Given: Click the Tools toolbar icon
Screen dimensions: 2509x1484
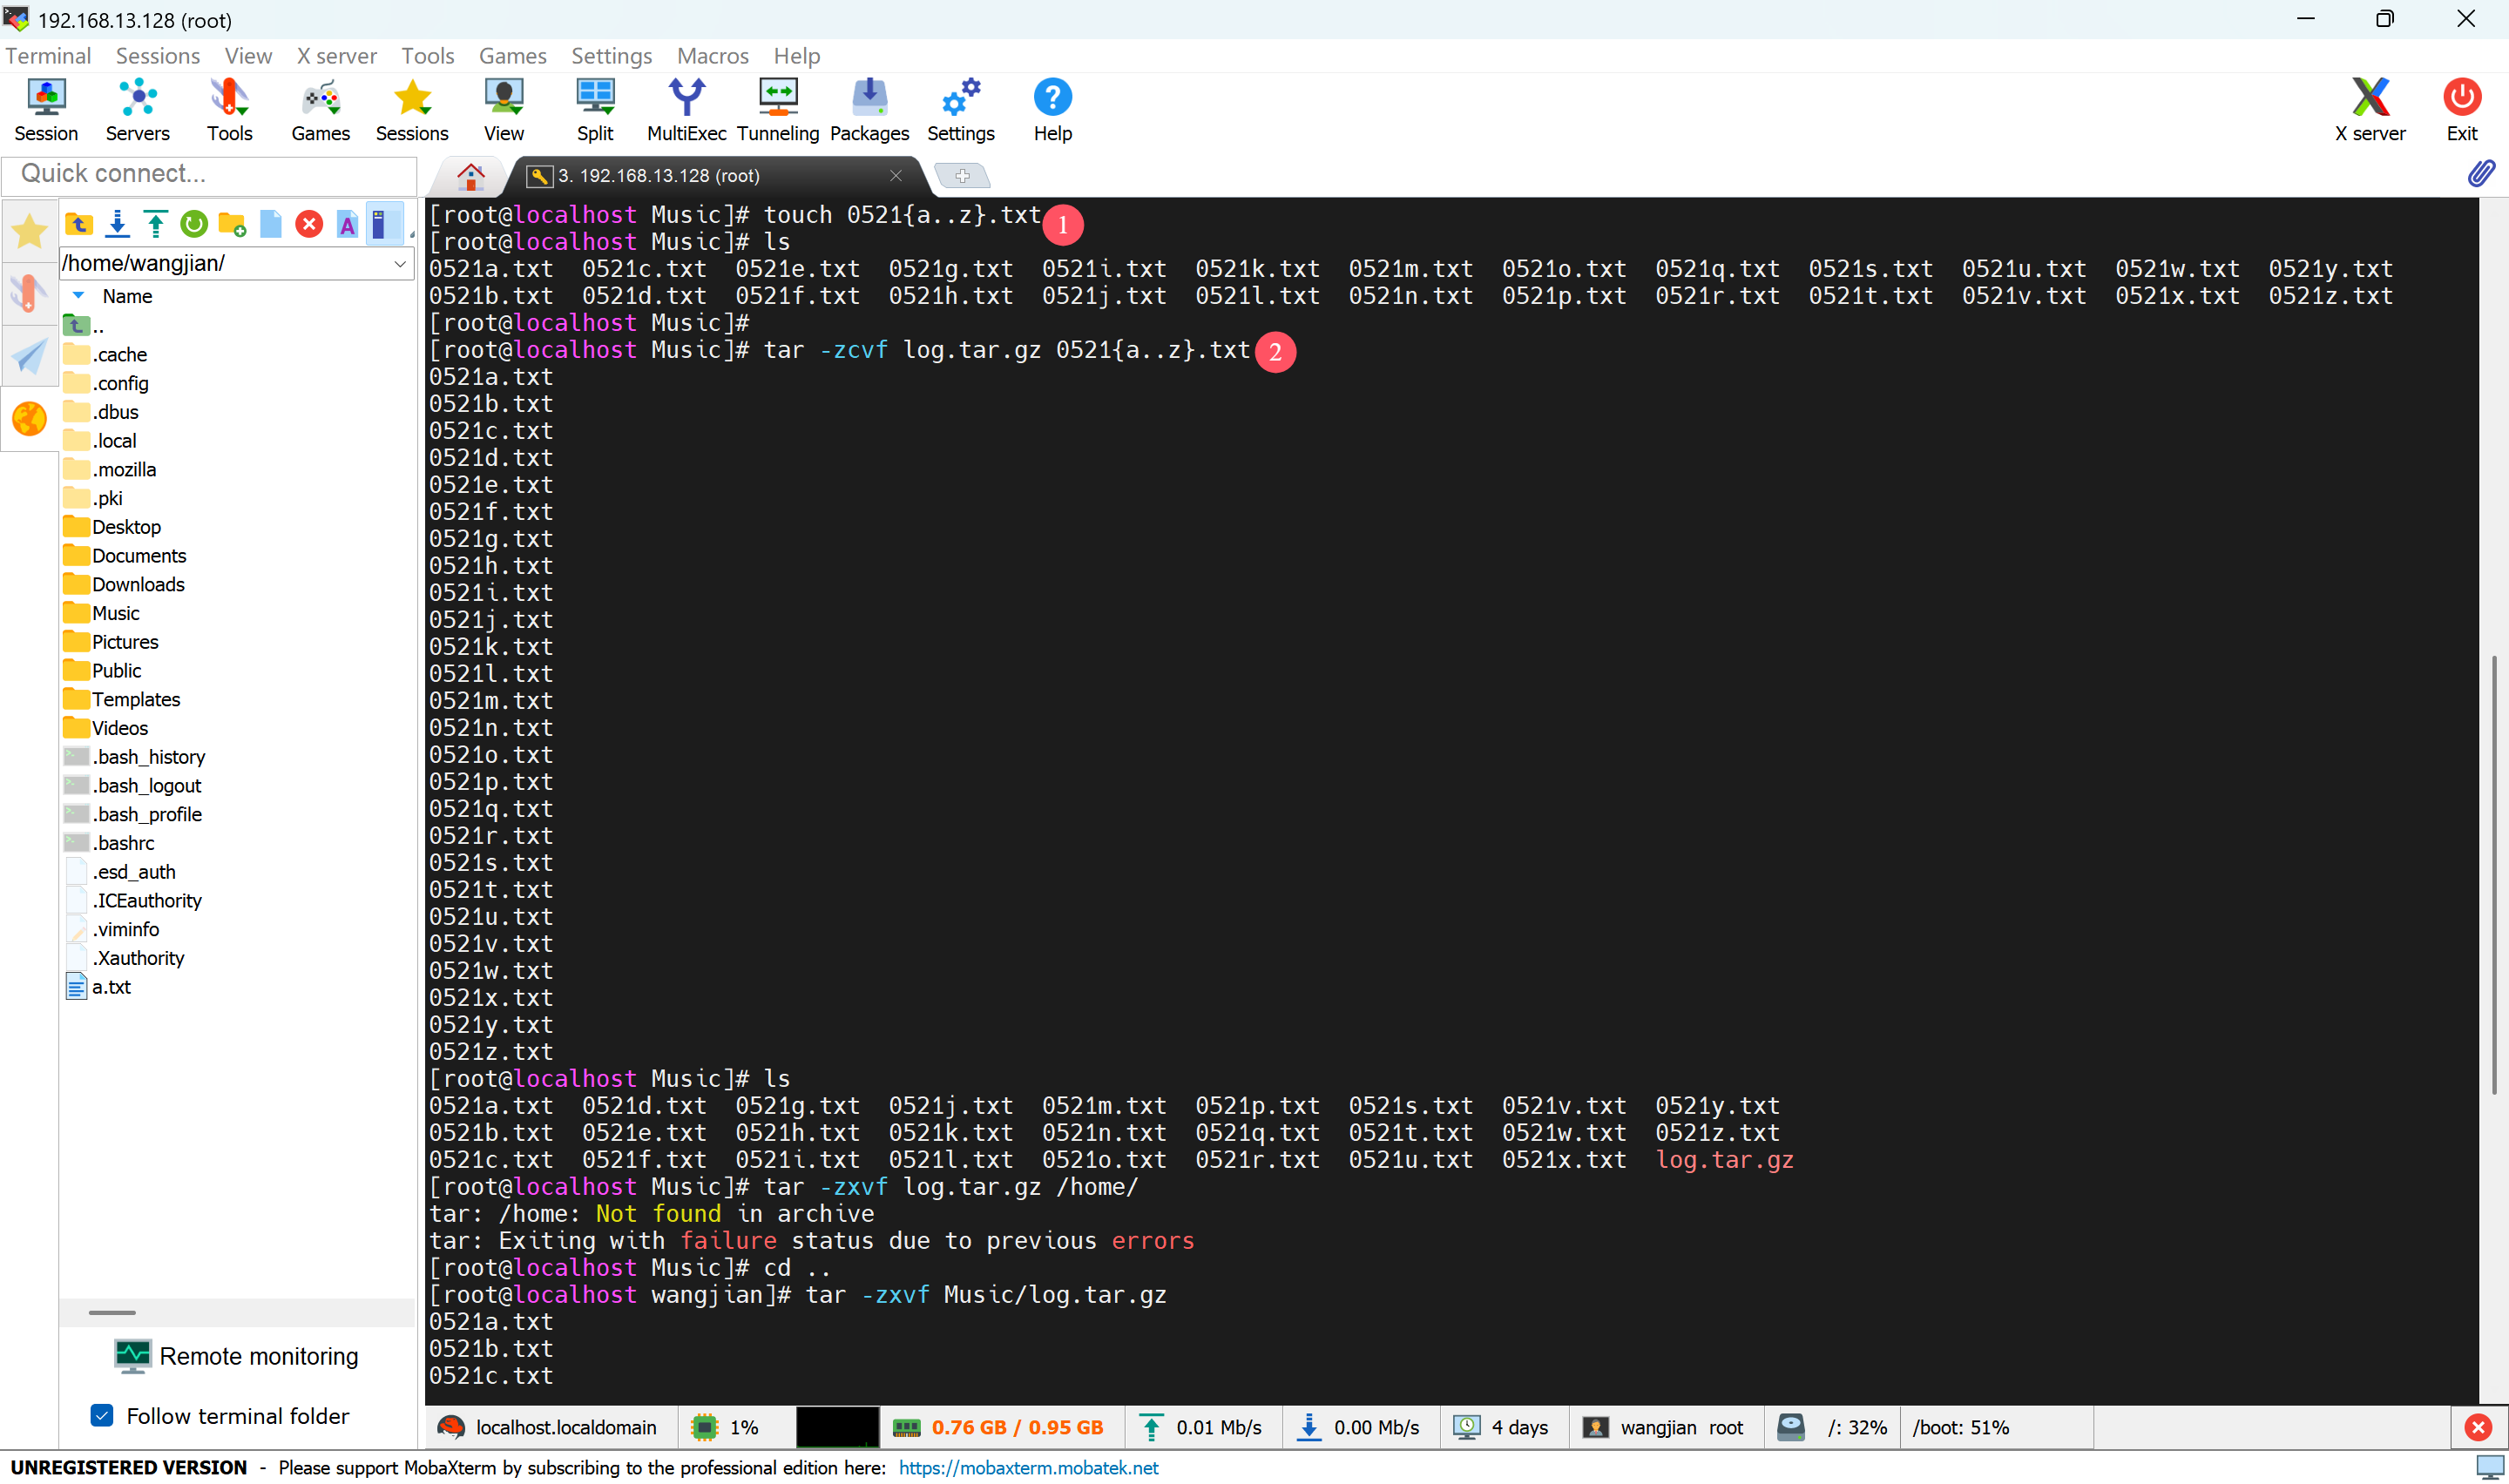Looking at the screenshot, I should [229, 110].
